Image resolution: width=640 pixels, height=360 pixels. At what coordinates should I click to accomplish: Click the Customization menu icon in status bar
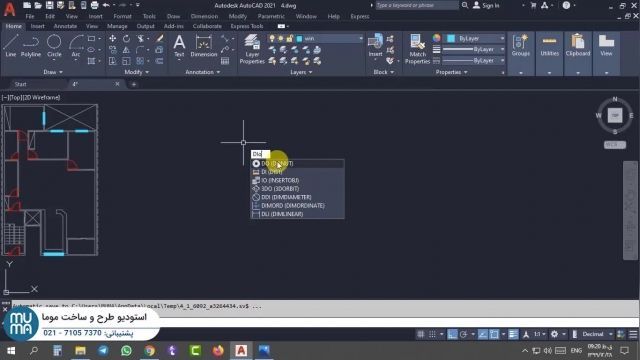[x=633, y=335]
